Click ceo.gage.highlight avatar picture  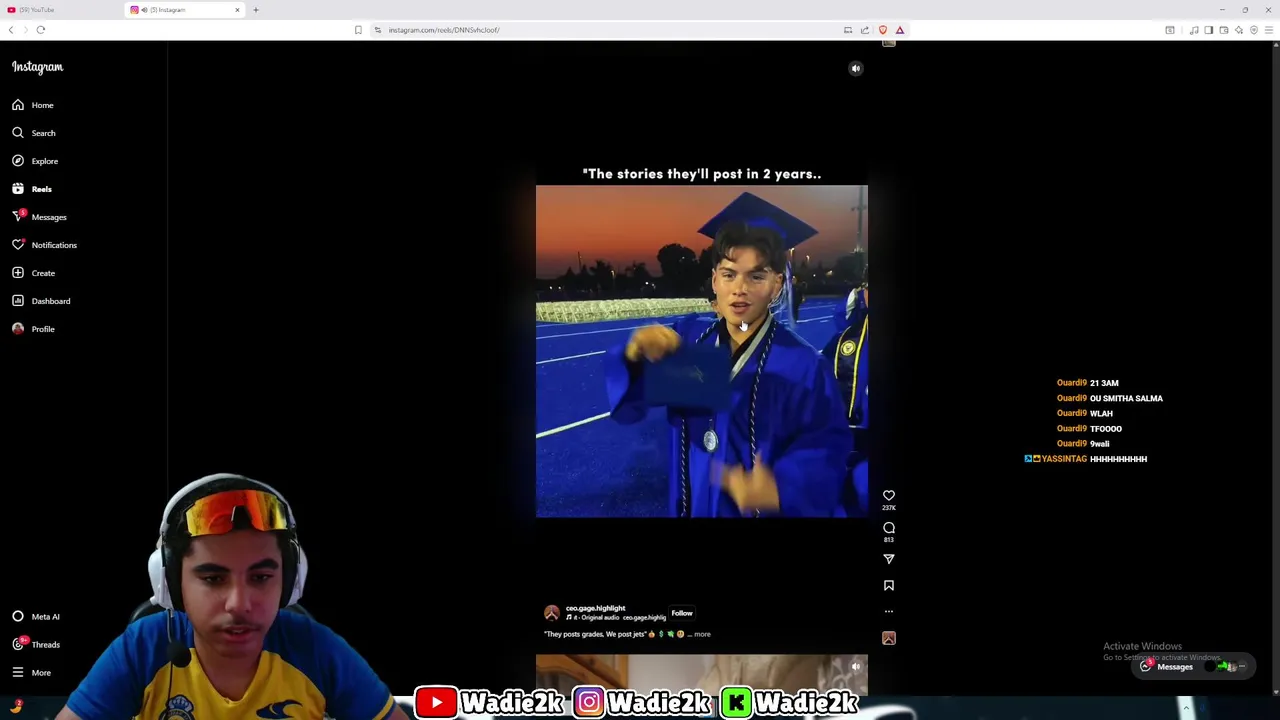pos(552,613)
